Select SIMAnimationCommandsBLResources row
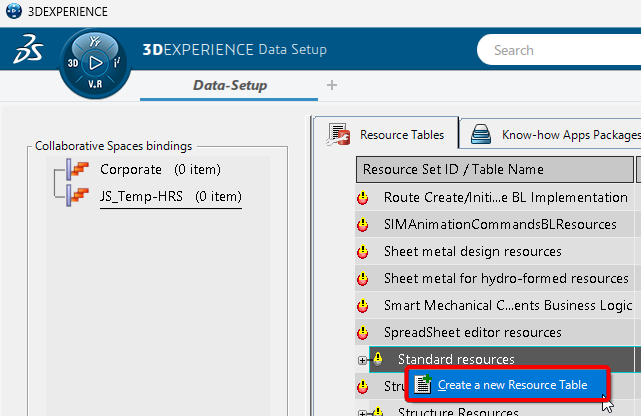 coord(495,224)
